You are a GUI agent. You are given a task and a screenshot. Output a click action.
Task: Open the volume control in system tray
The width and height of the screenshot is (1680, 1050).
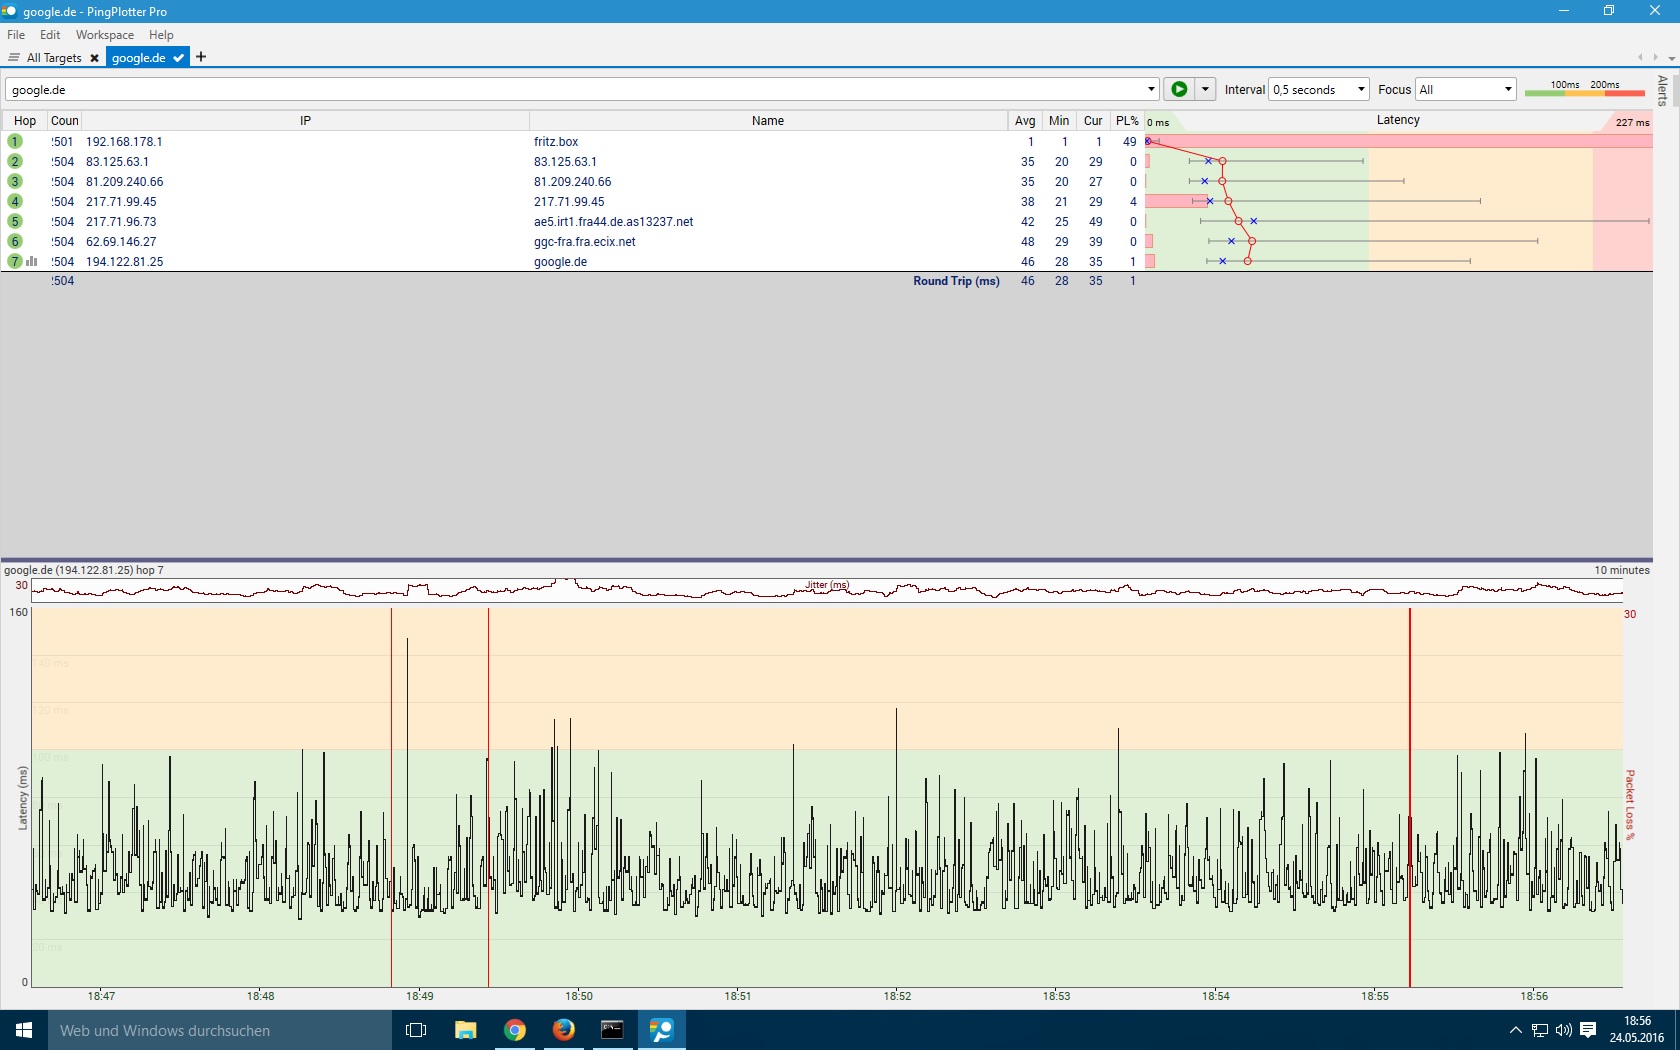coord(1564,1030)
